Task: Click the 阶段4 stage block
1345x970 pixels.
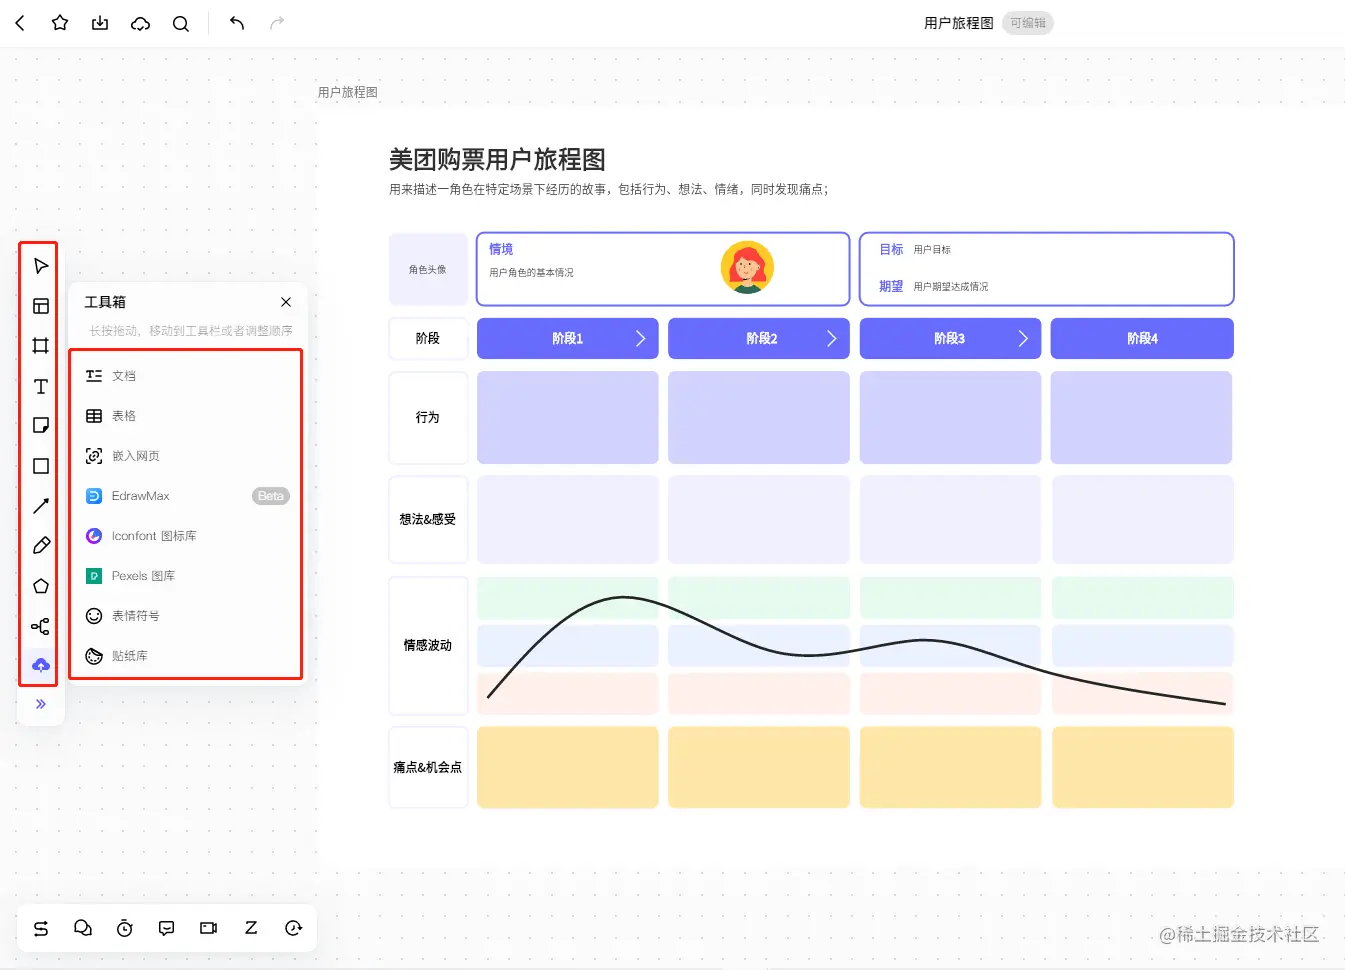Action: coord(1142,339)
